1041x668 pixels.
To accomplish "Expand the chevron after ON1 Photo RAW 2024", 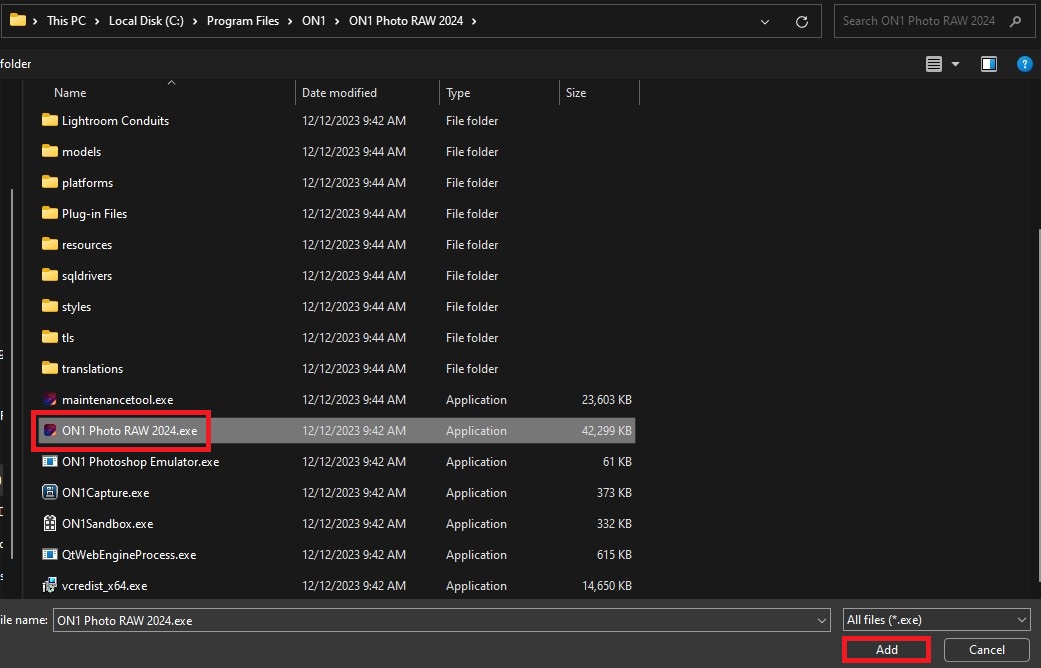I will [474, 21].
